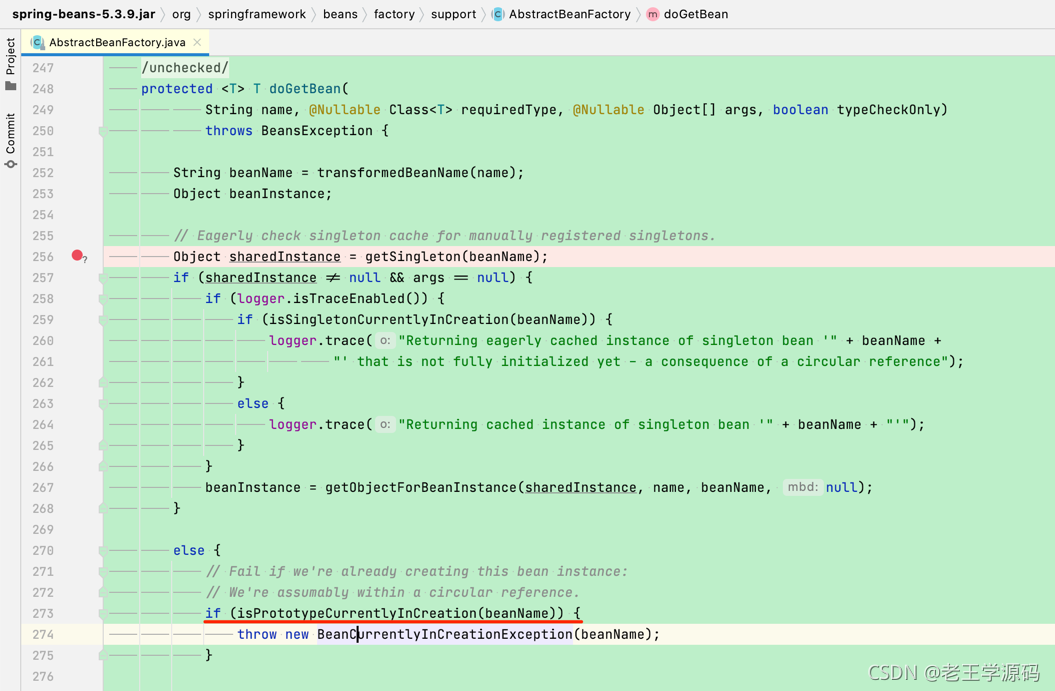
Task: Click the 'throws' keyword on line 250
Action: tap(229, 131)
